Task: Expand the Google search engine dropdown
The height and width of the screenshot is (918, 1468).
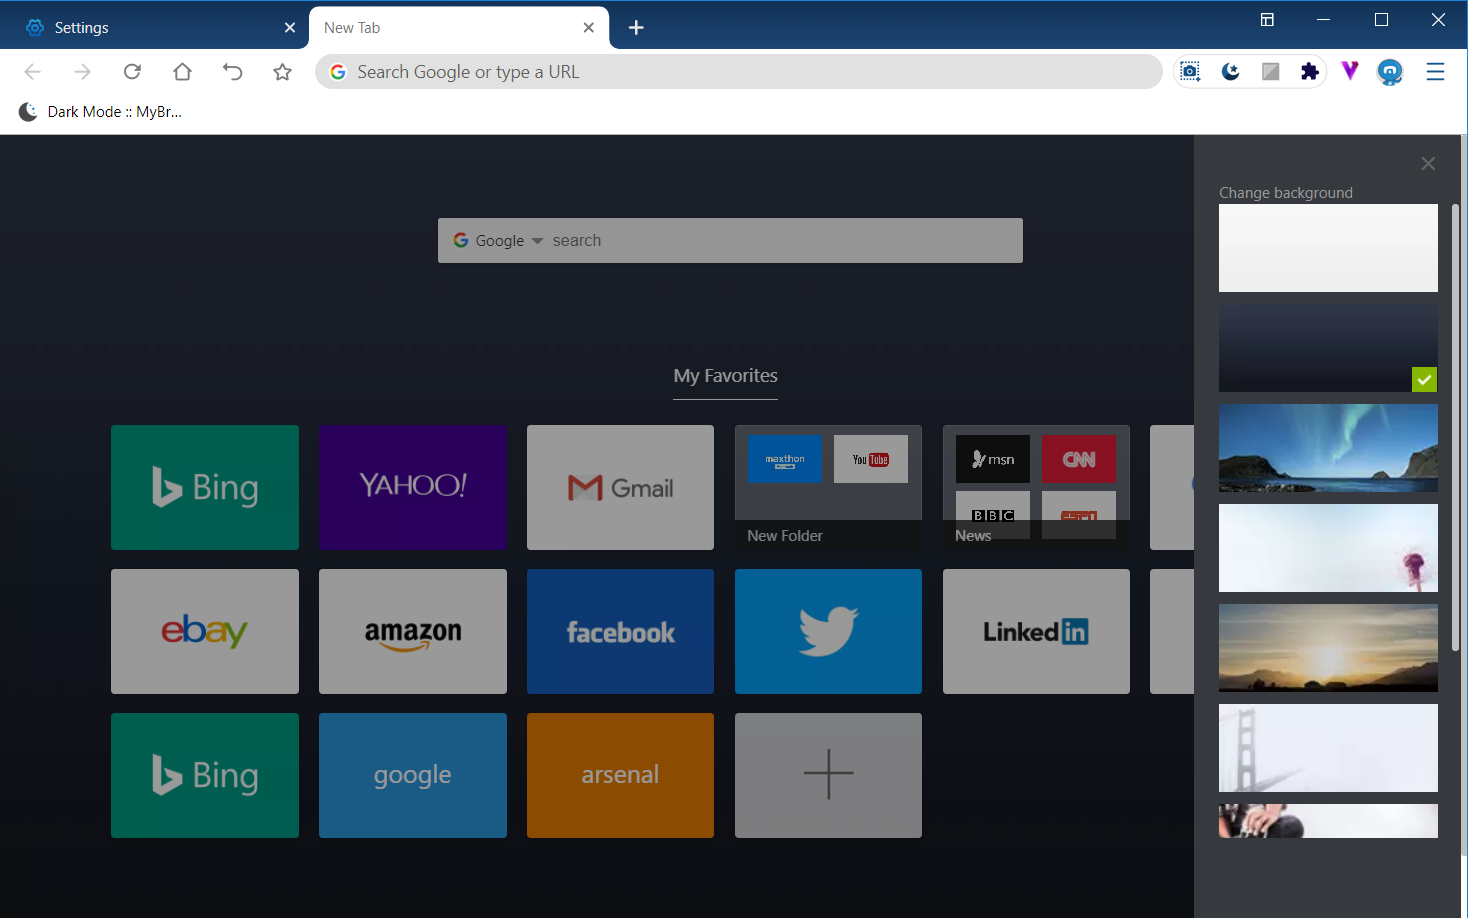Action: coord(537,240)
